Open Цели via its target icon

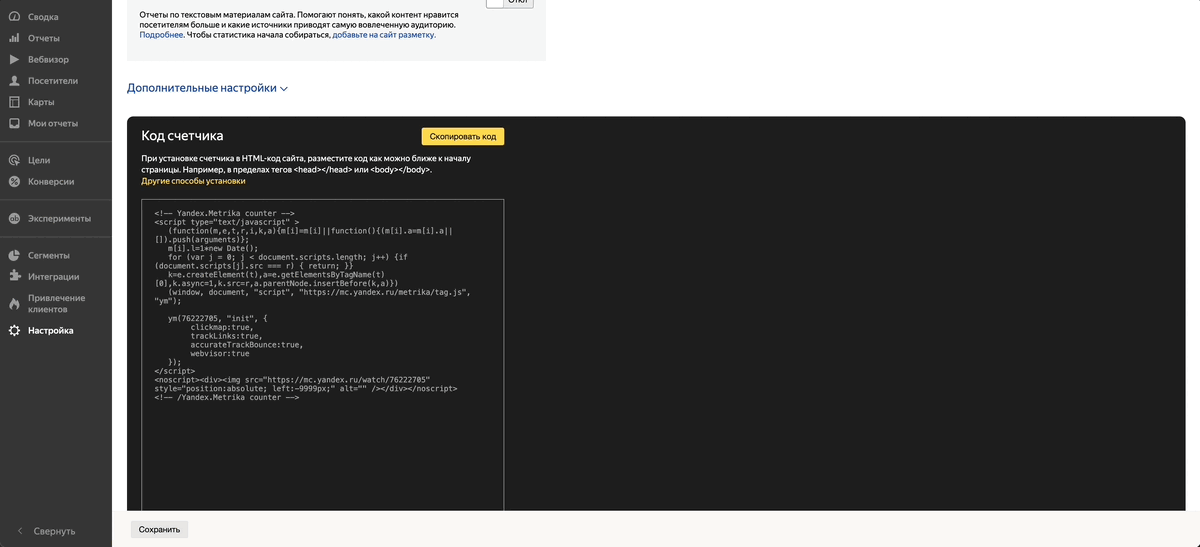[15, 160]
